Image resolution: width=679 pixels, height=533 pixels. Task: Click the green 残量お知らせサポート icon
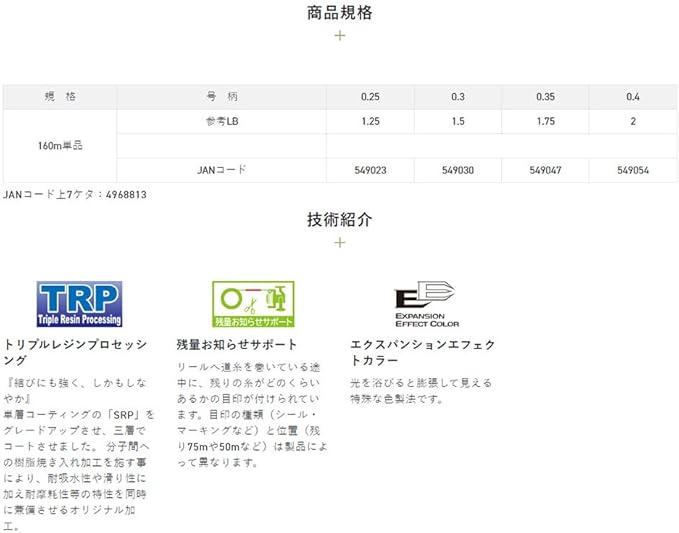coord(253,304)
